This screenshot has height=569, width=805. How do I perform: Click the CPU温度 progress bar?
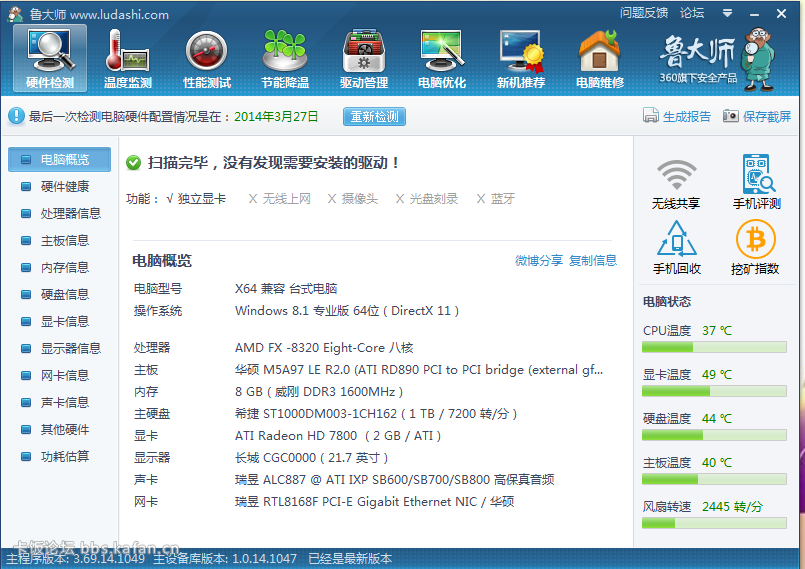pyautogui.click(x=714, y=348)
